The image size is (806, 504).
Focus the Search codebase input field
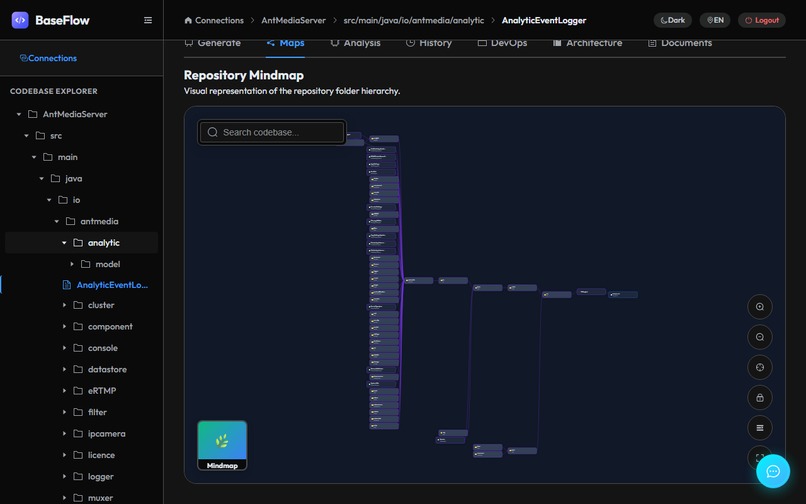(x=272, y=132)
